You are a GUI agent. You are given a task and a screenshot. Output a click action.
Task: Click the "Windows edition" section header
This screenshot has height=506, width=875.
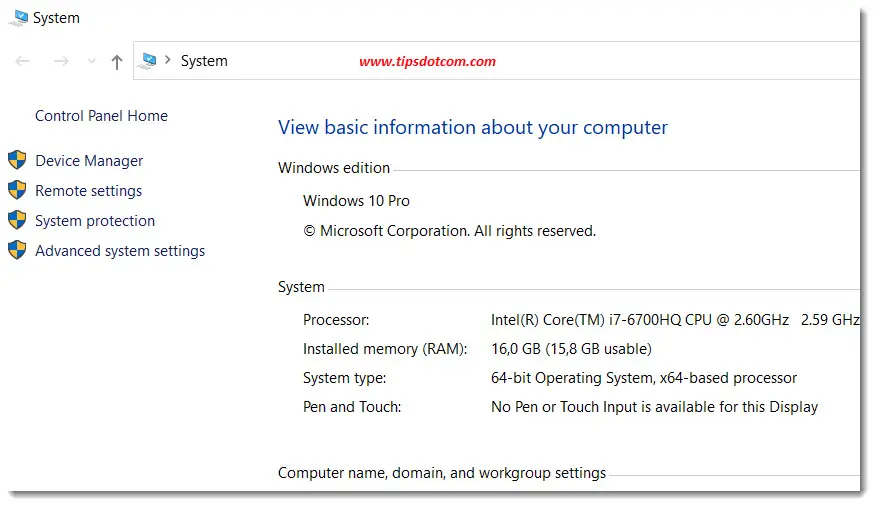click(334, 168)
